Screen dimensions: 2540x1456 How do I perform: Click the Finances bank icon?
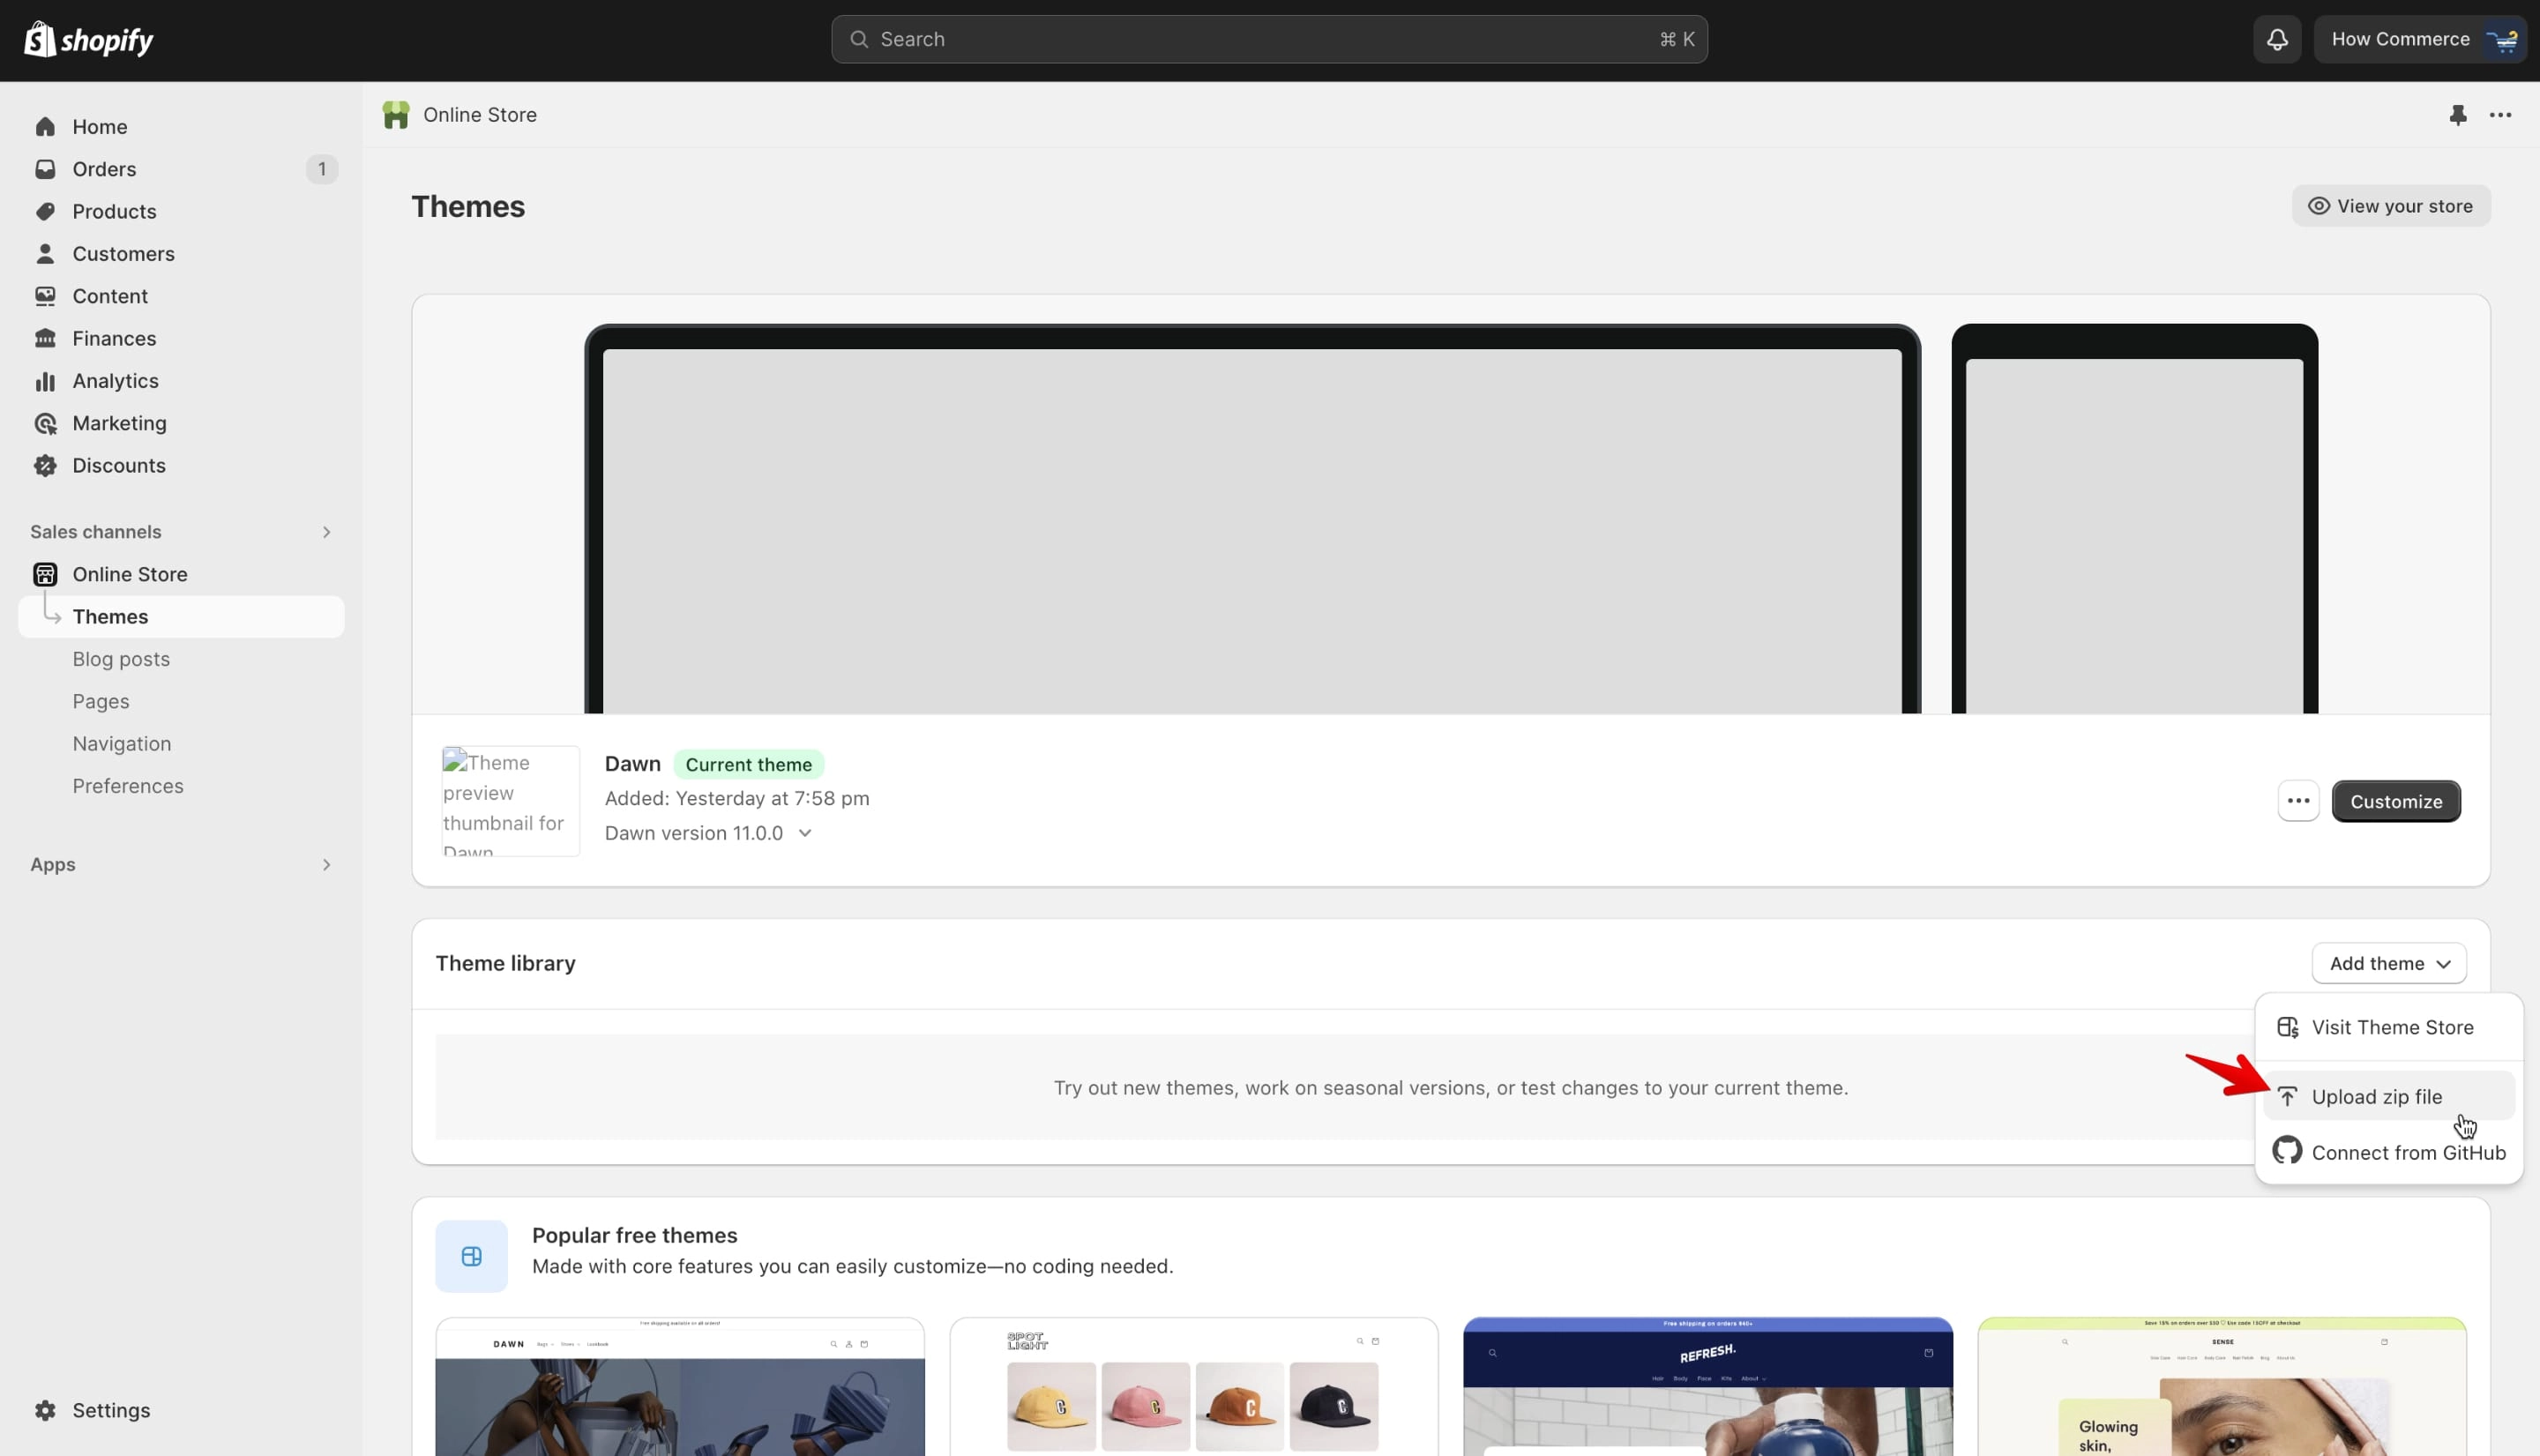coord(45,338)
